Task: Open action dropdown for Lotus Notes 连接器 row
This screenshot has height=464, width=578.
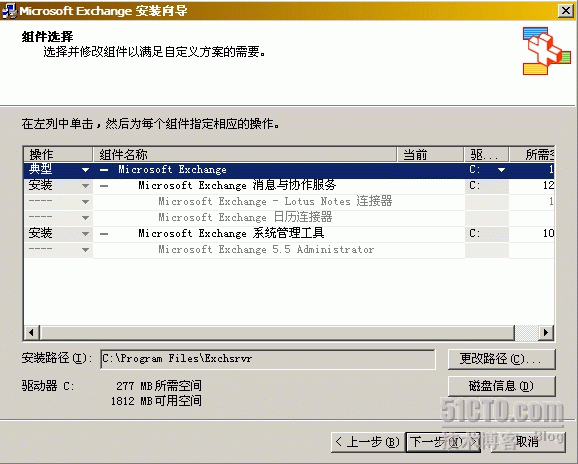Action: tap(86, 202)
